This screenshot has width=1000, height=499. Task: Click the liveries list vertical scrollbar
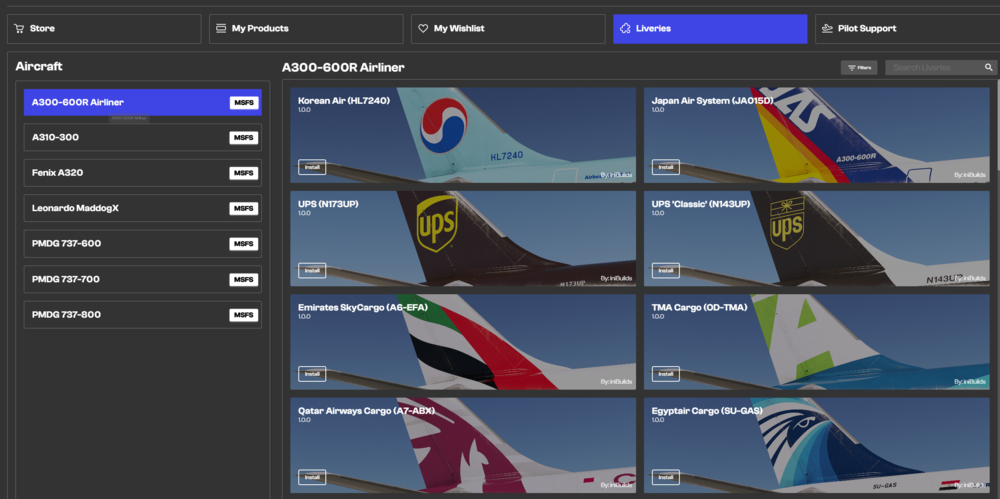point(995,130)
